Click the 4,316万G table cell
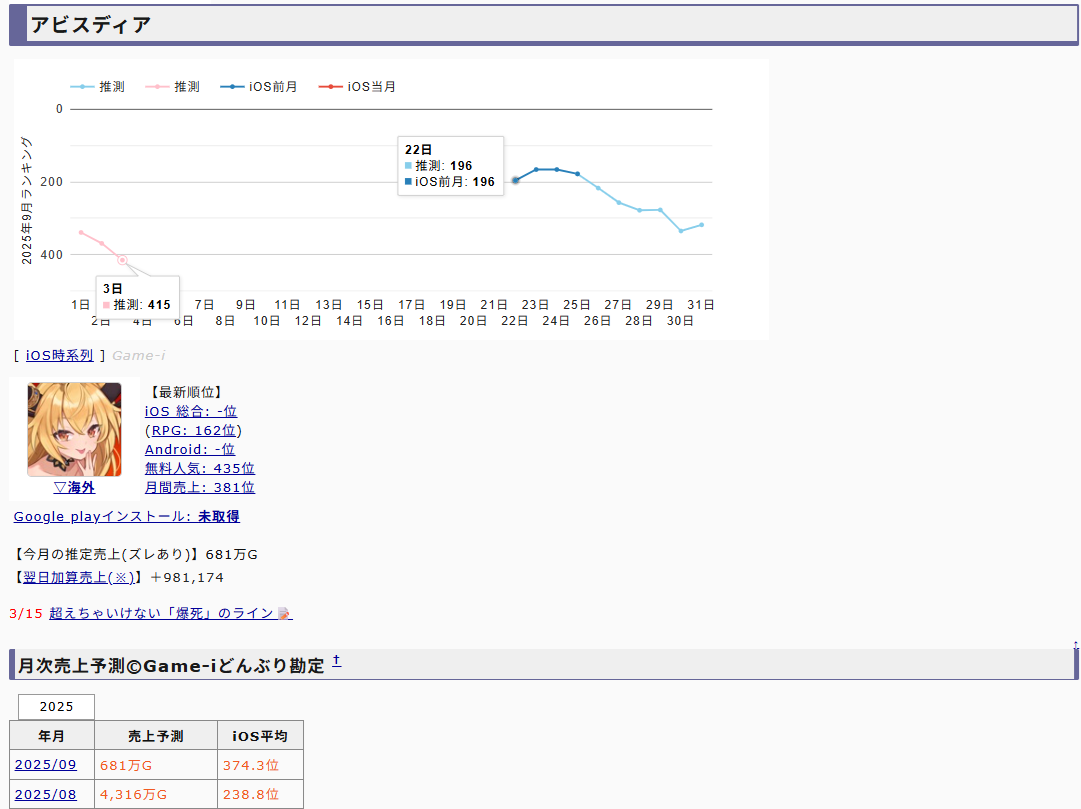The width and height of the screenshot is (1081, 809). [156, 795]
